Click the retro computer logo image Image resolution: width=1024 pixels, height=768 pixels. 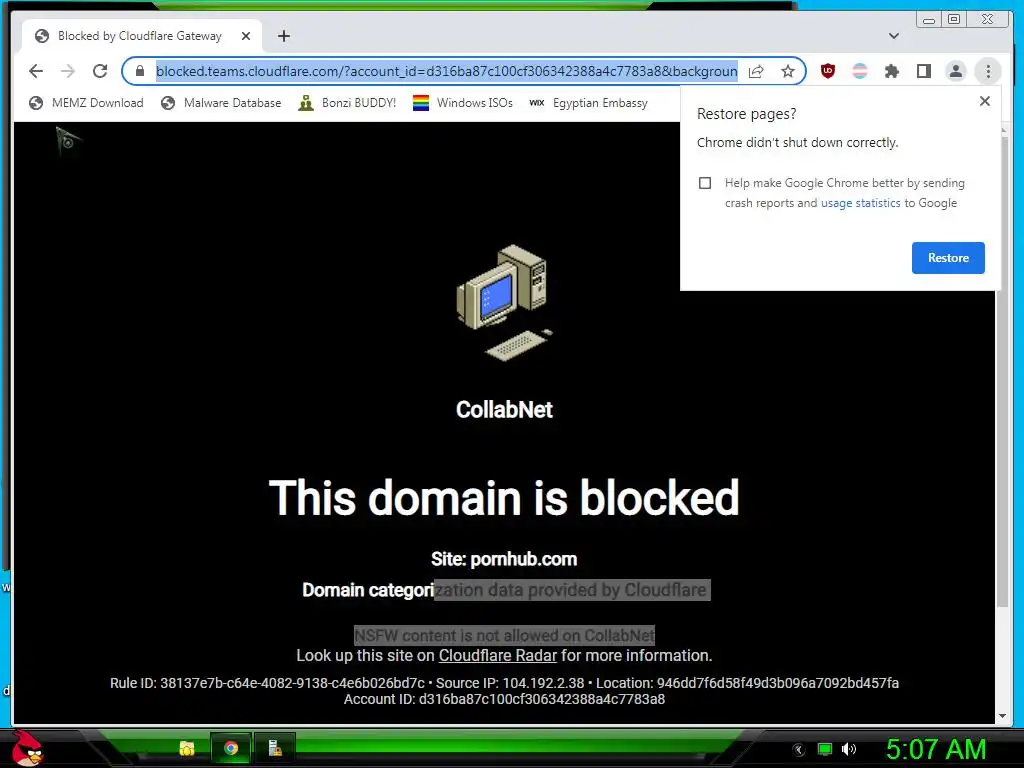[x=504, y=302]
